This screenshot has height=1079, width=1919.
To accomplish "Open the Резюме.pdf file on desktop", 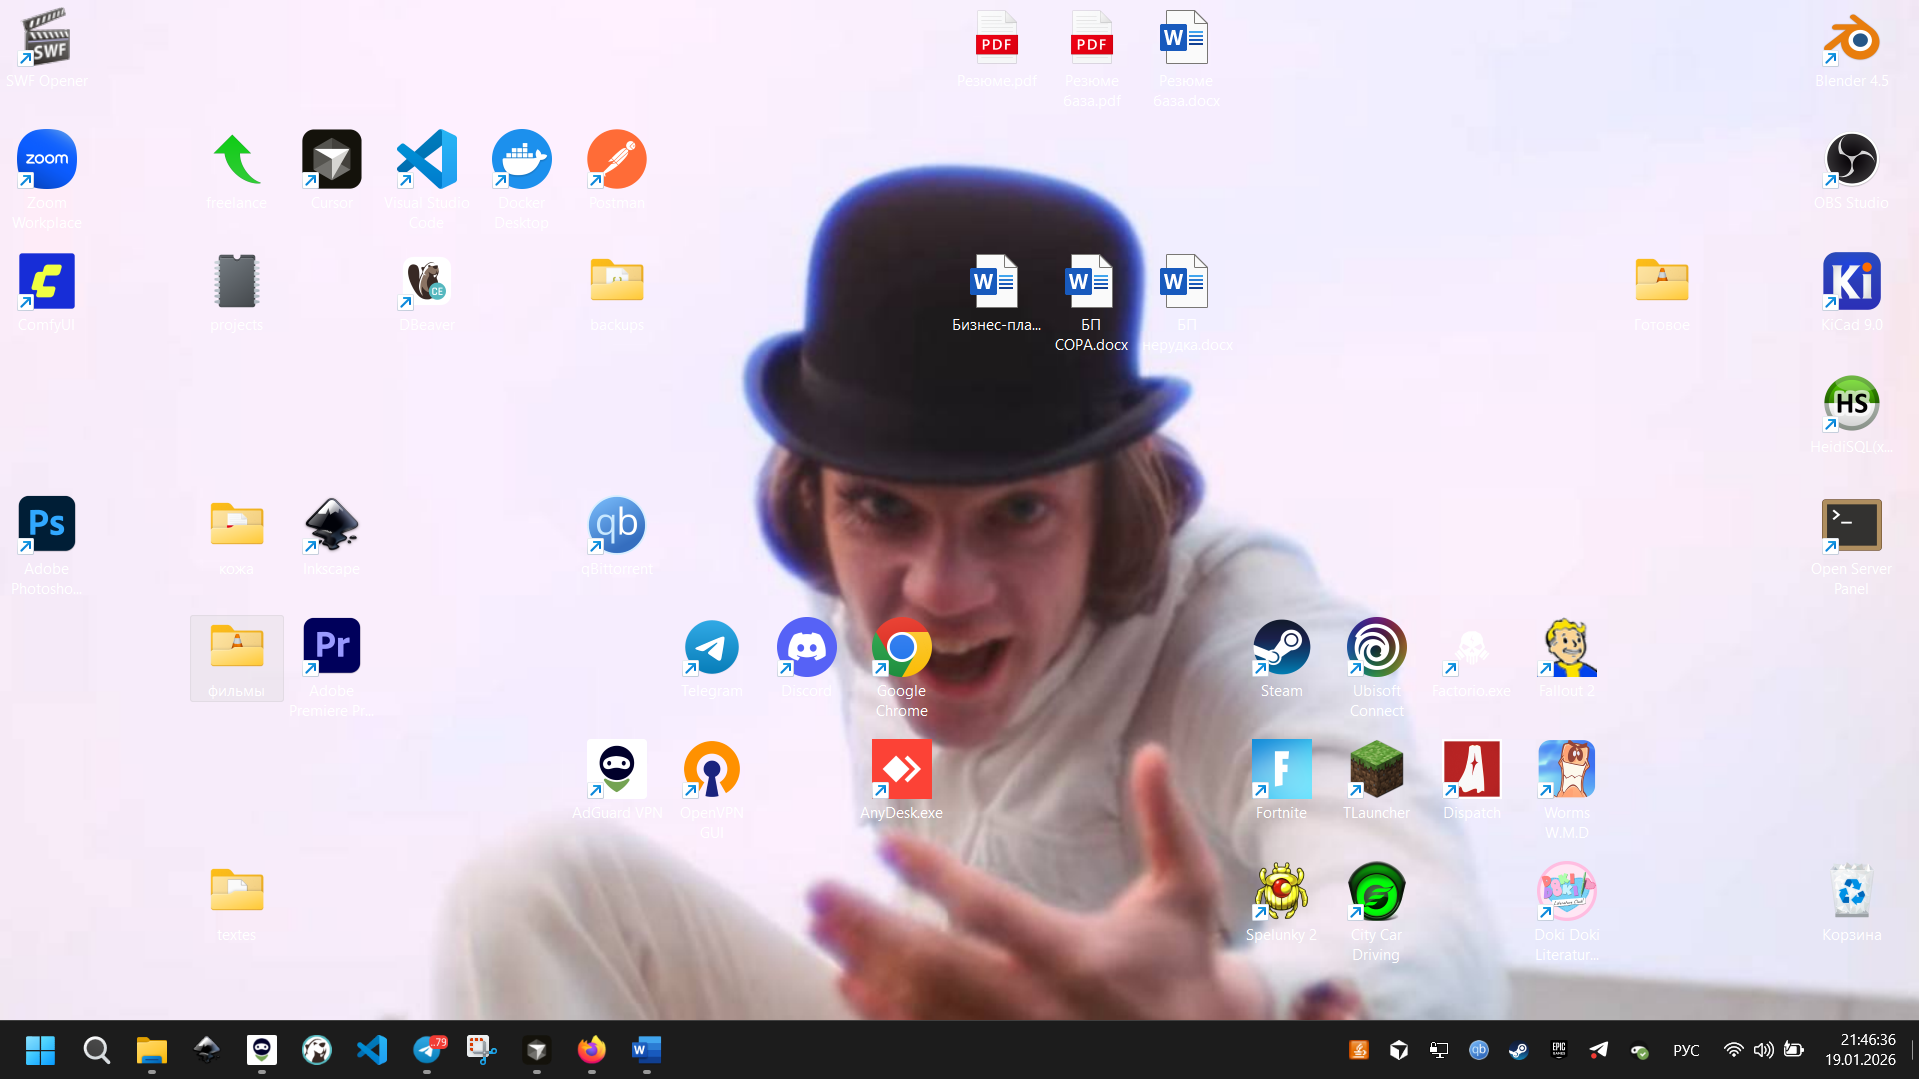I will point(996,41).
